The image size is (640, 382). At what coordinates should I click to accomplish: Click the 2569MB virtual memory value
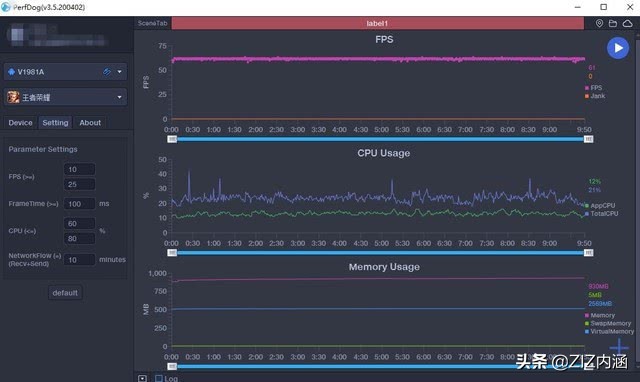click(600, 304)
